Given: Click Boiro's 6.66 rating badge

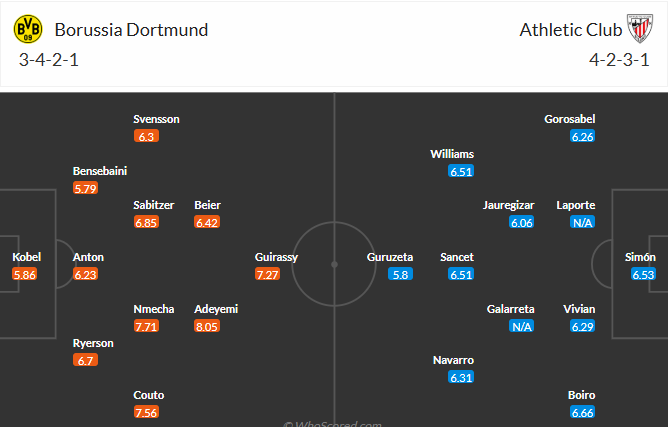Looking at the screenshot, I should pyautogui.click(x=583, y=412).
